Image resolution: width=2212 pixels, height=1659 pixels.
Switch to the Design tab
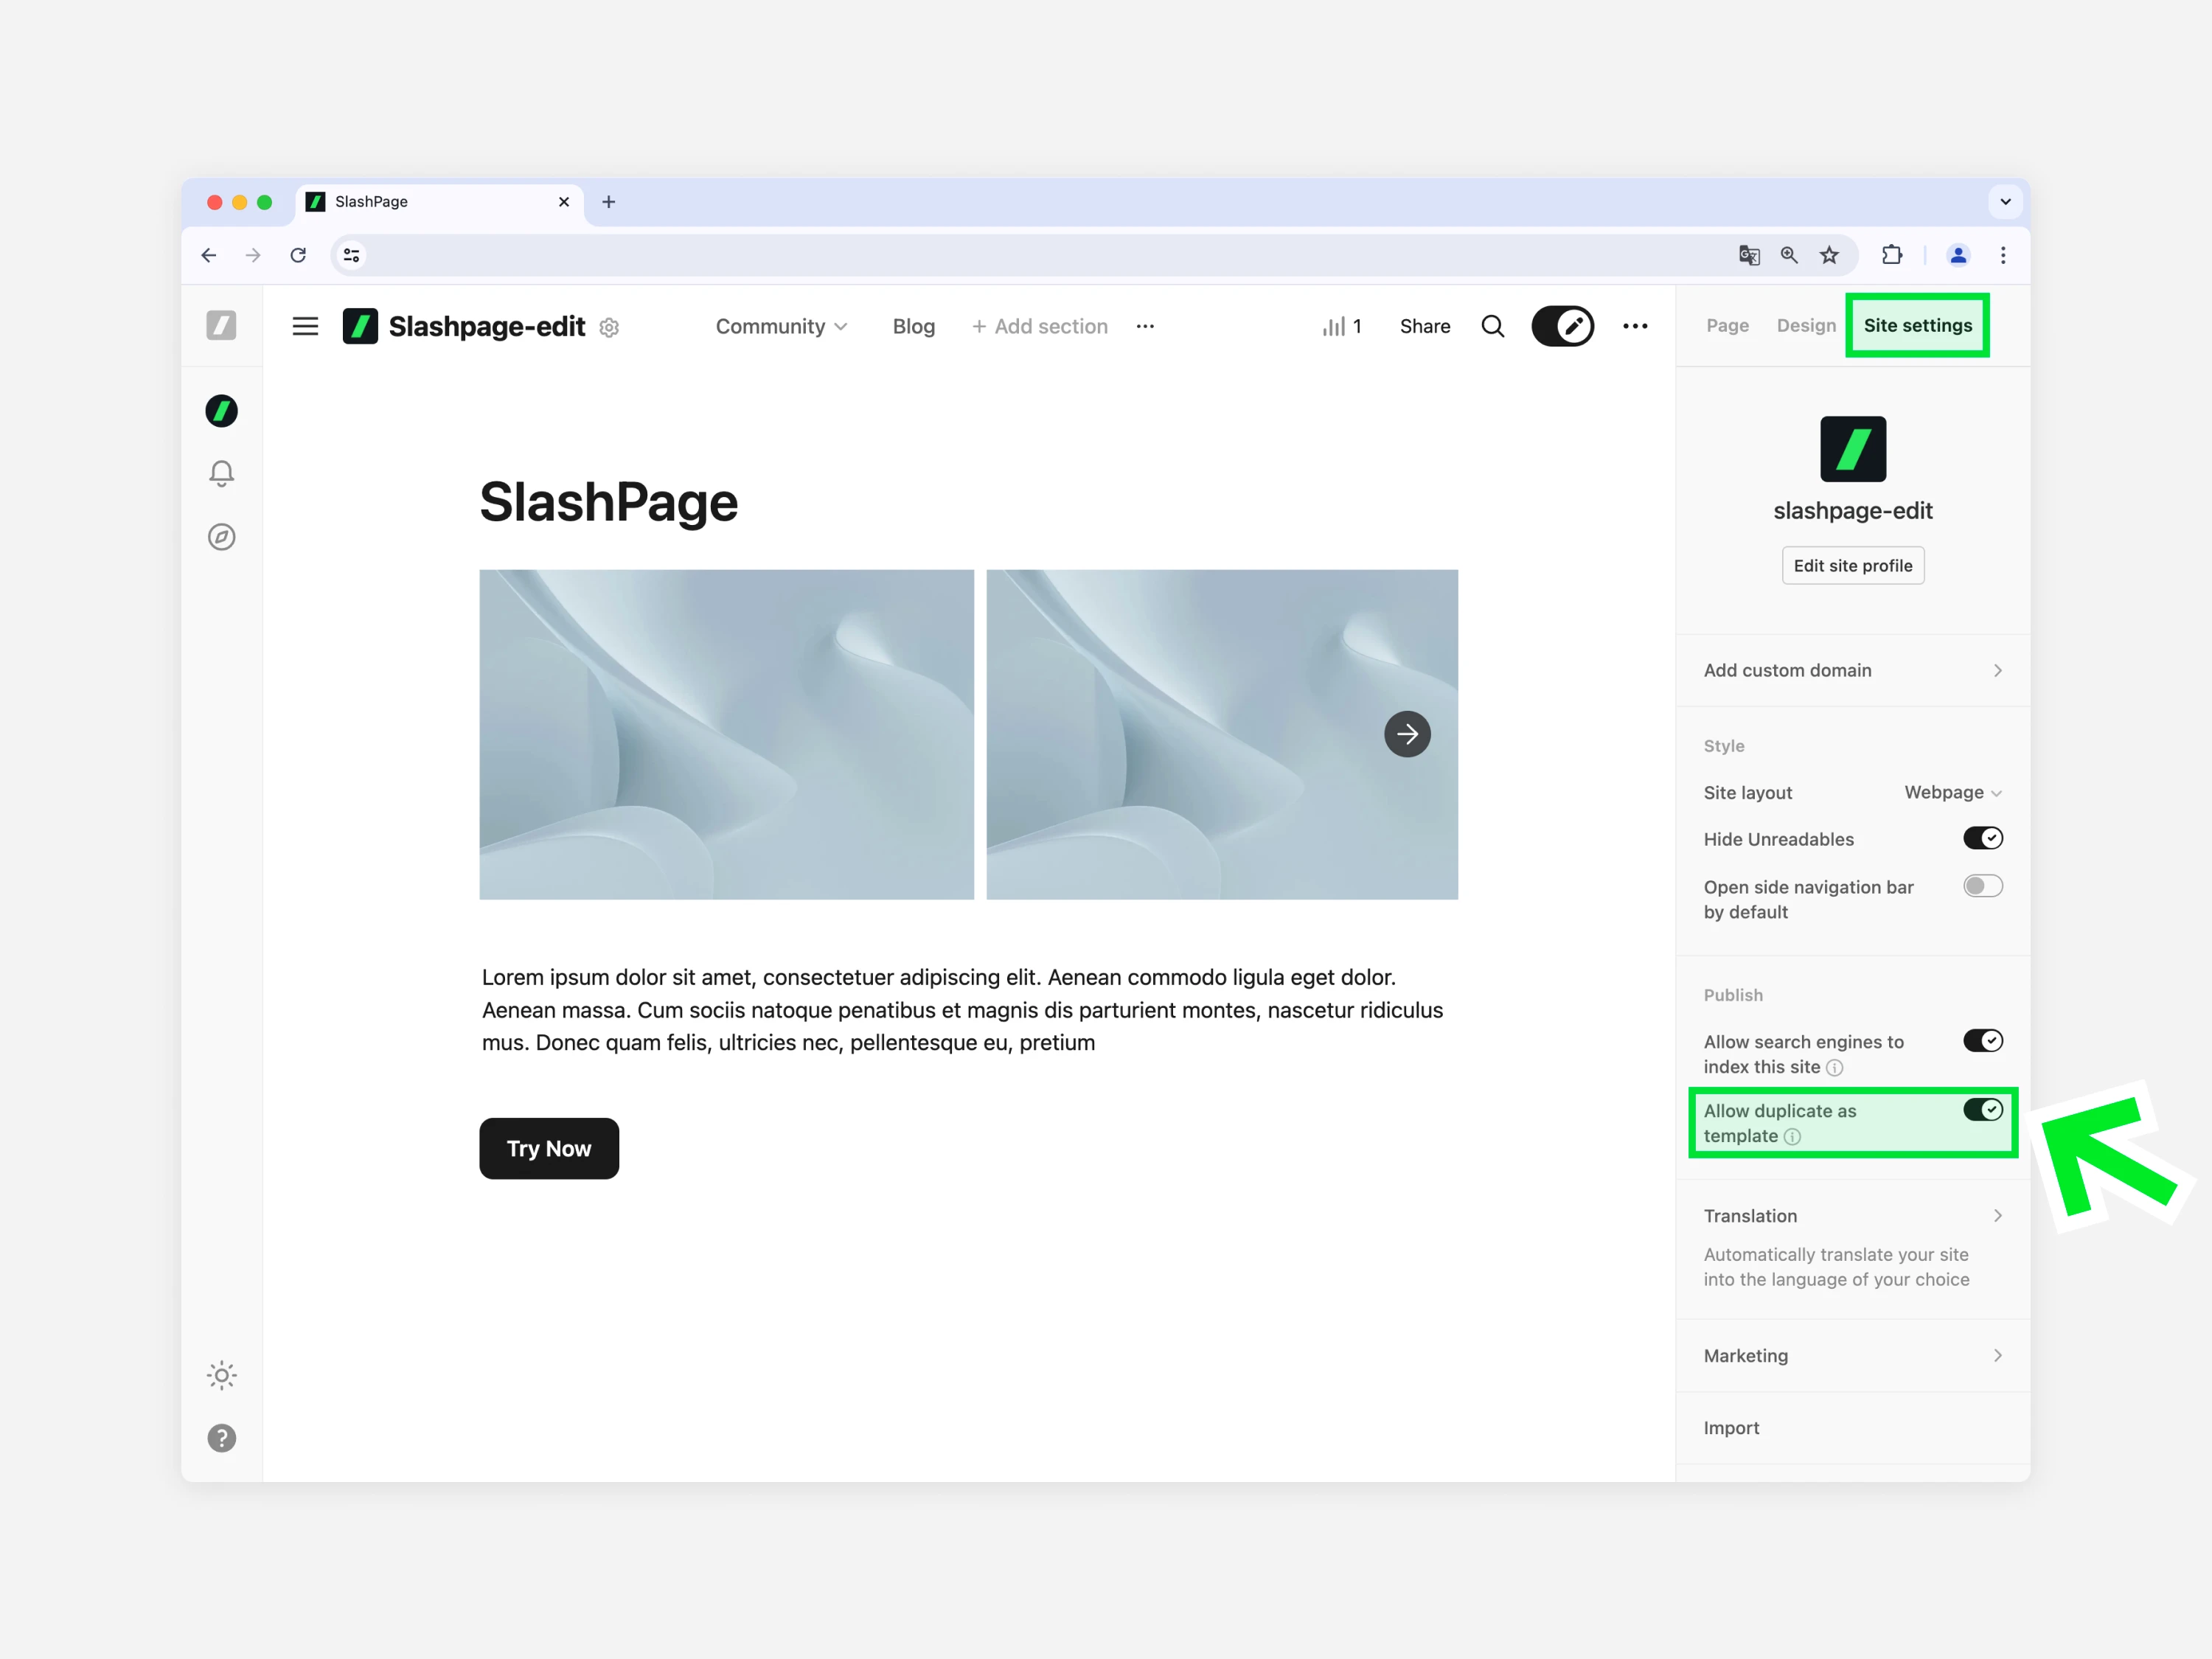1806,325
